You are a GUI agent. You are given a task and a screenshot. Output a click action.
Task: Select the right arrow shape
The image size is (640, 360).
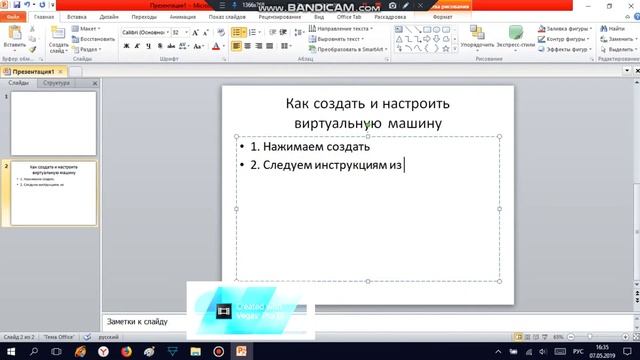427,39
